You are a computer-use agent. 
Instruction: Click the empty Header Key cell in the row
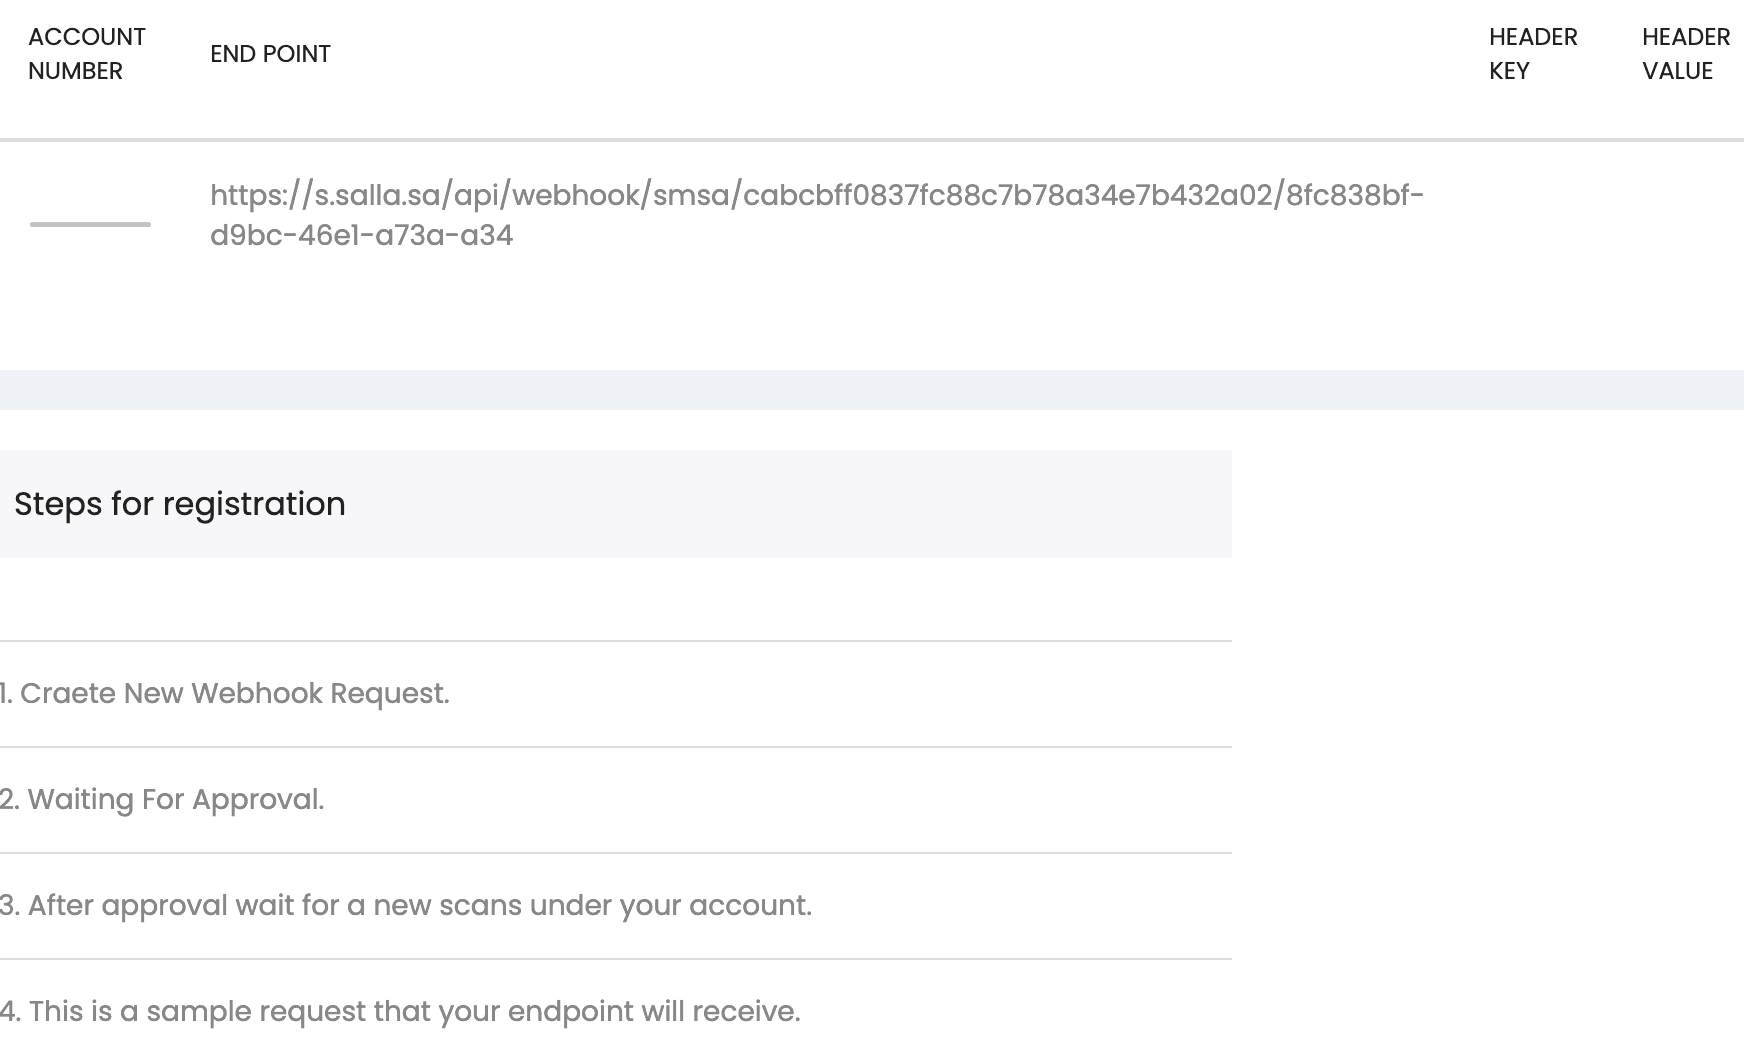pos(1532,215)
